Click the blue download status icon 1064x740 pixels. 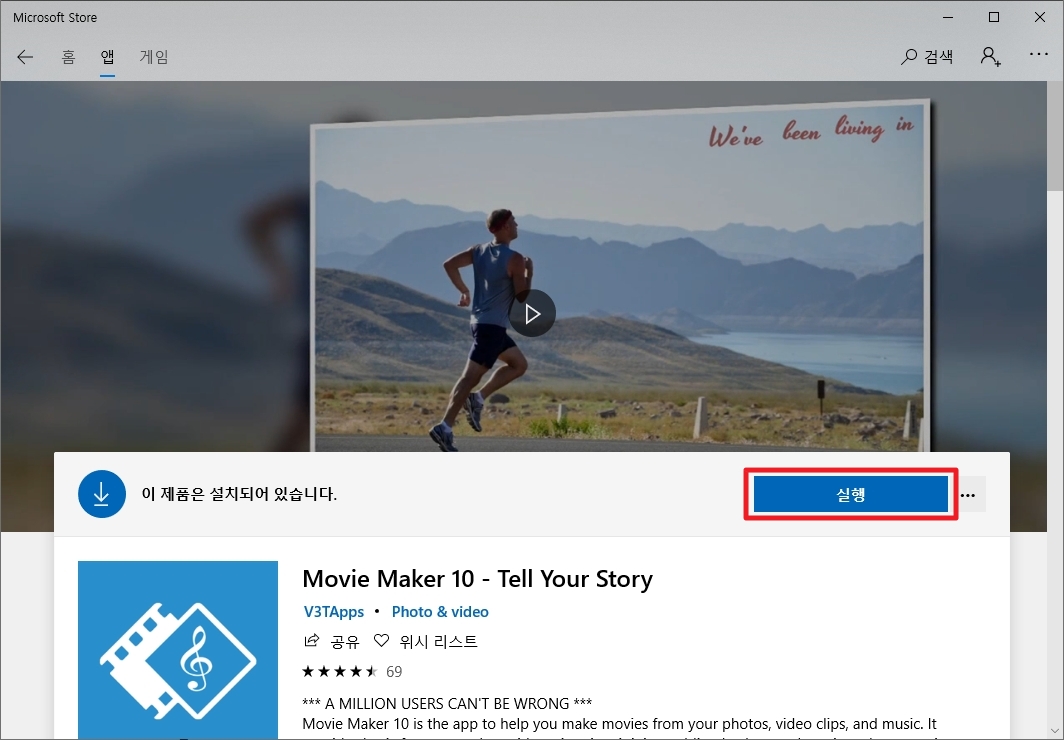click(102, 494)
